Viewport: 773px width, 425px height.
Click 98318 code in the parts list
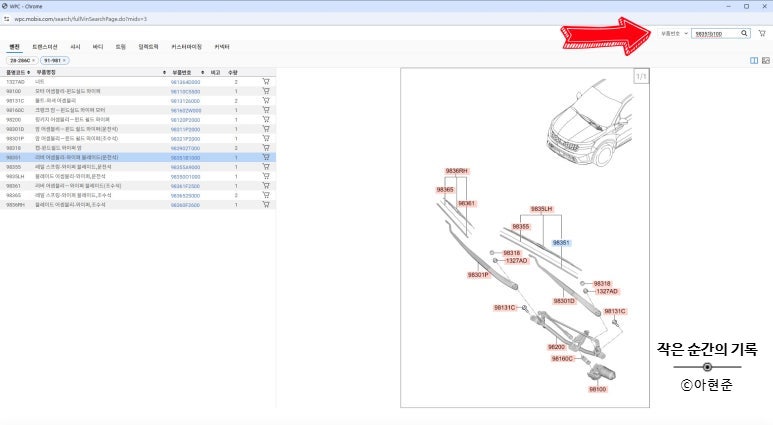tap(13, 148)
